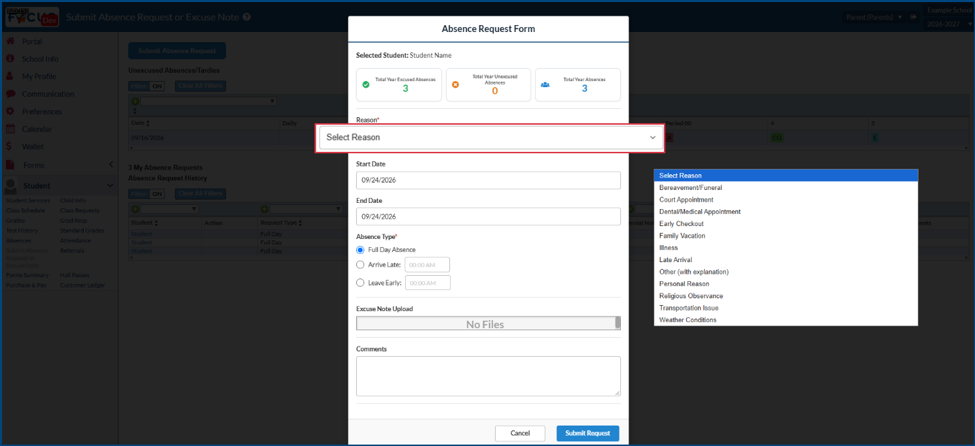Click green plus icon in Unexcused Absences filter row
Viewport: 975px width, 446px height.
tap(134, 101)
